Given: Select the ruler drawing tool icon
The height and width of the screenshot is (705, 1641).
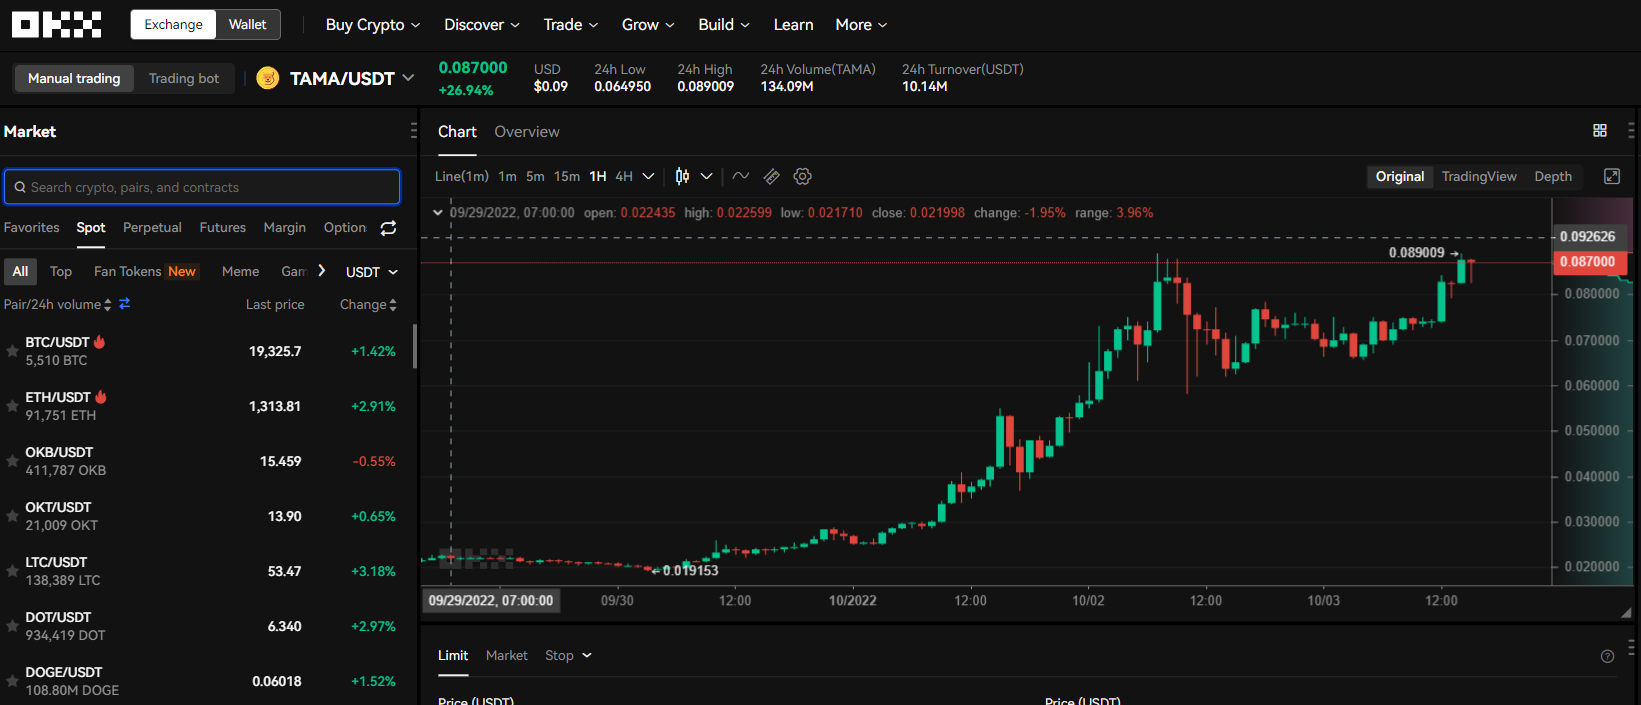Looking at the screenshot, I should point(771,176).
